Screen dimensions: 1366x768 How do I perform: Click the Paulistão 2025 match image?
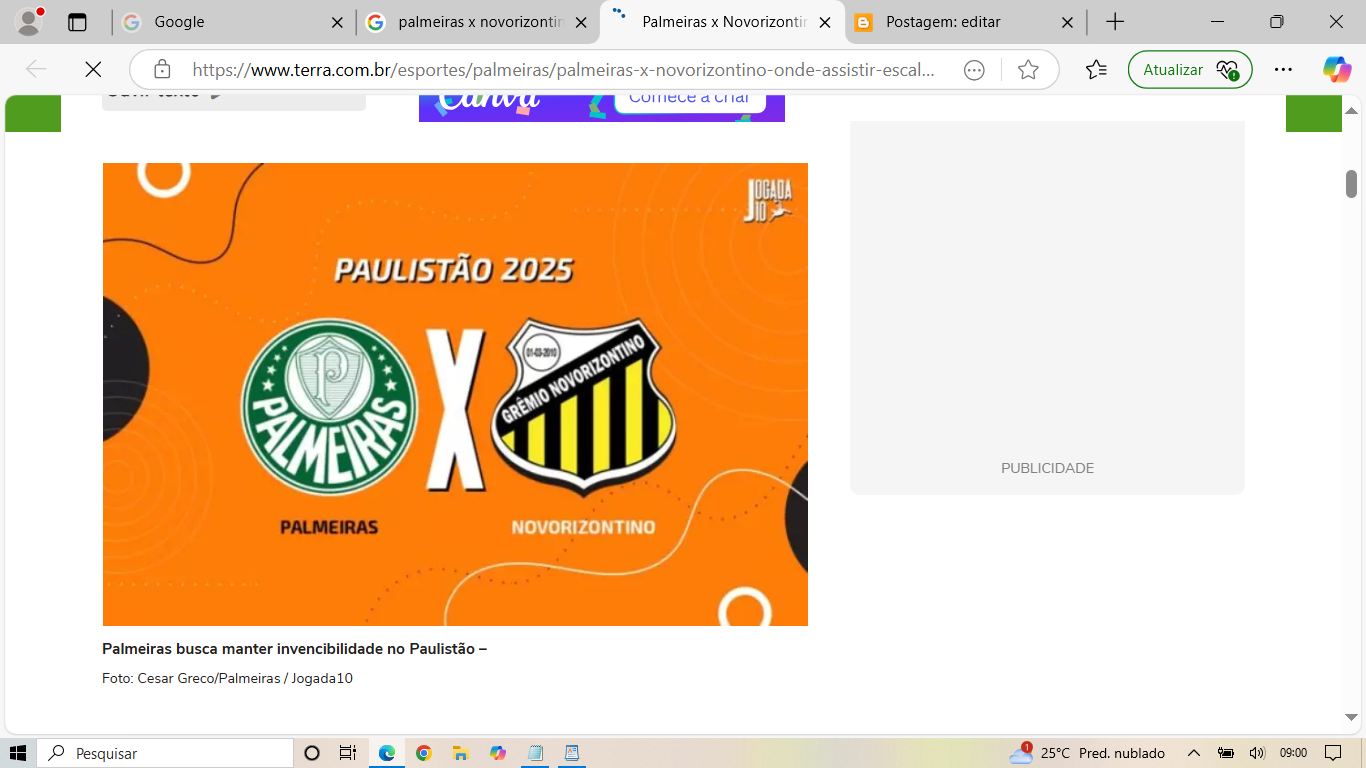[455, 394]
